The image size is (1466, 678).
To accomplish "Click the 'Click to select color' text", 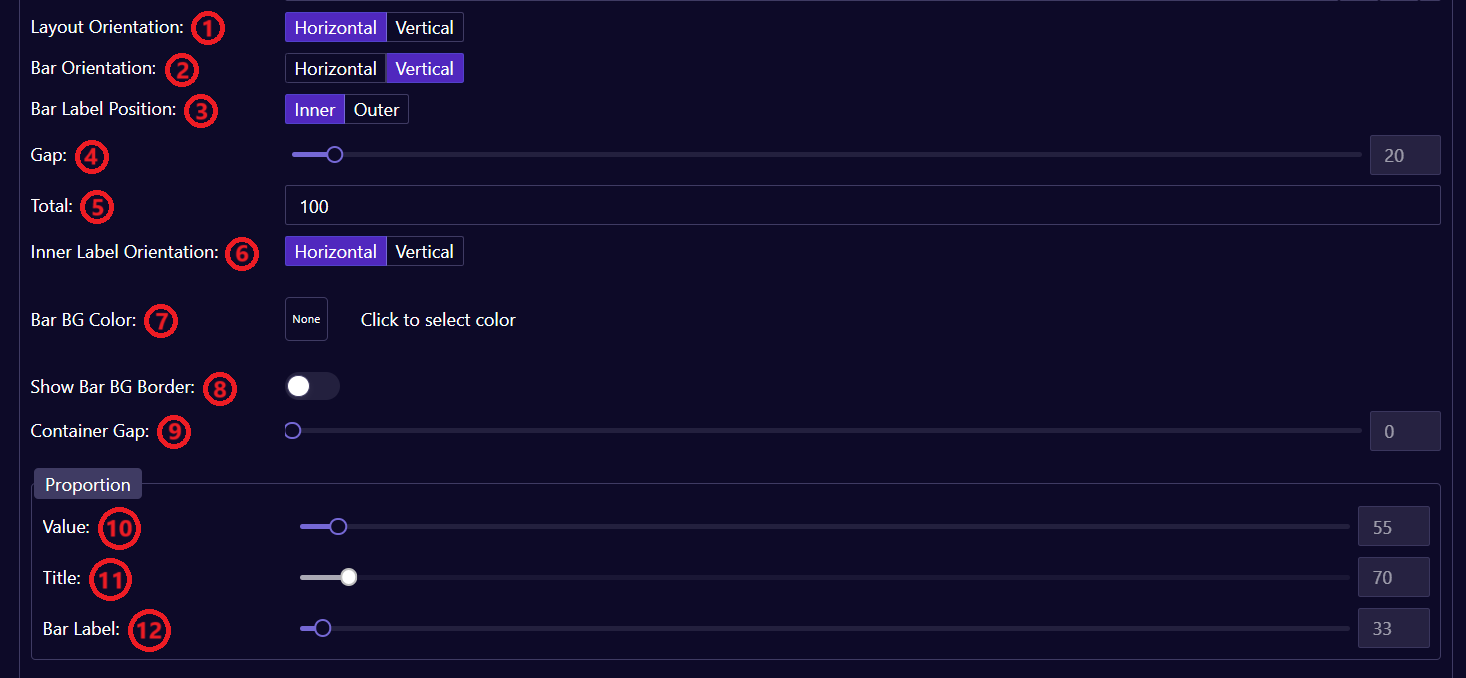I will 438,320.
